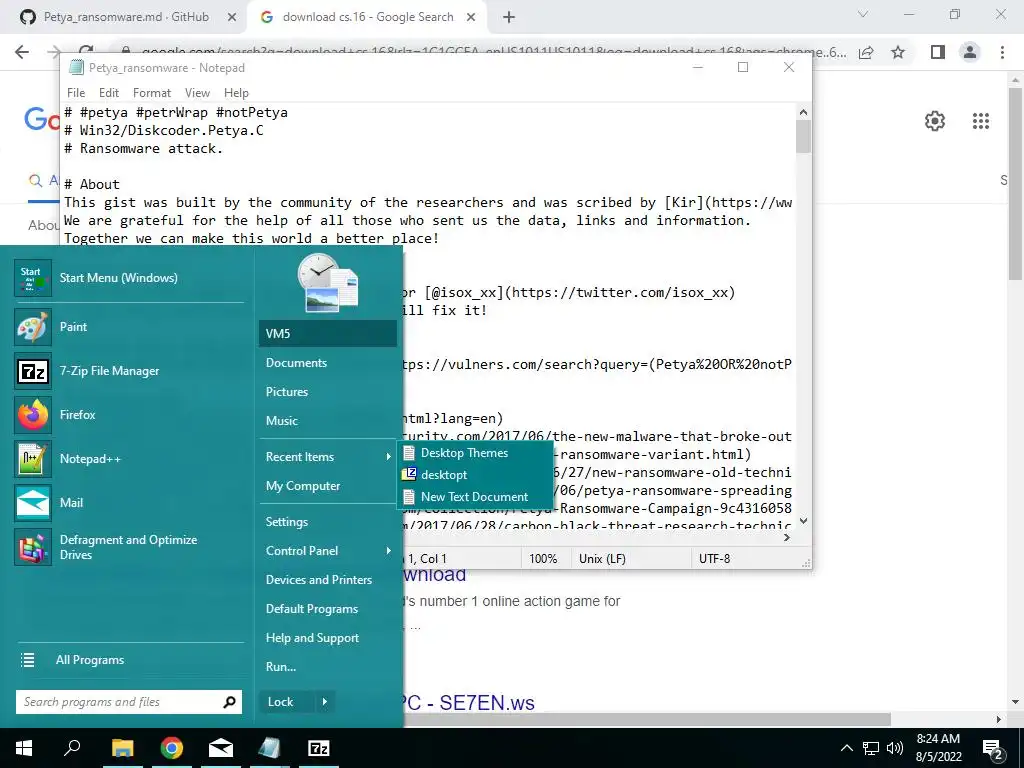Open Chrome profile avatar
Screen dimensions: 1024x768
tap(970, 52)
